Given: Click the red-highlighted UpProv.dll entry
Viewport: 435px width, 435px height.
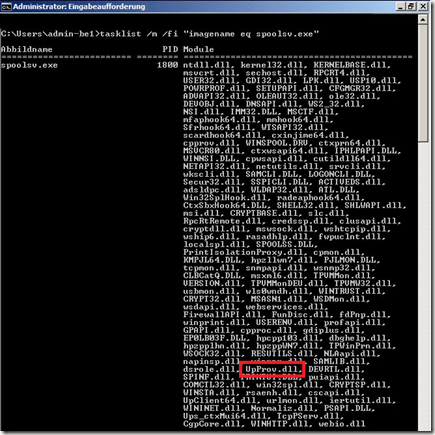Looking at the screenshot, I should [272, 369].
